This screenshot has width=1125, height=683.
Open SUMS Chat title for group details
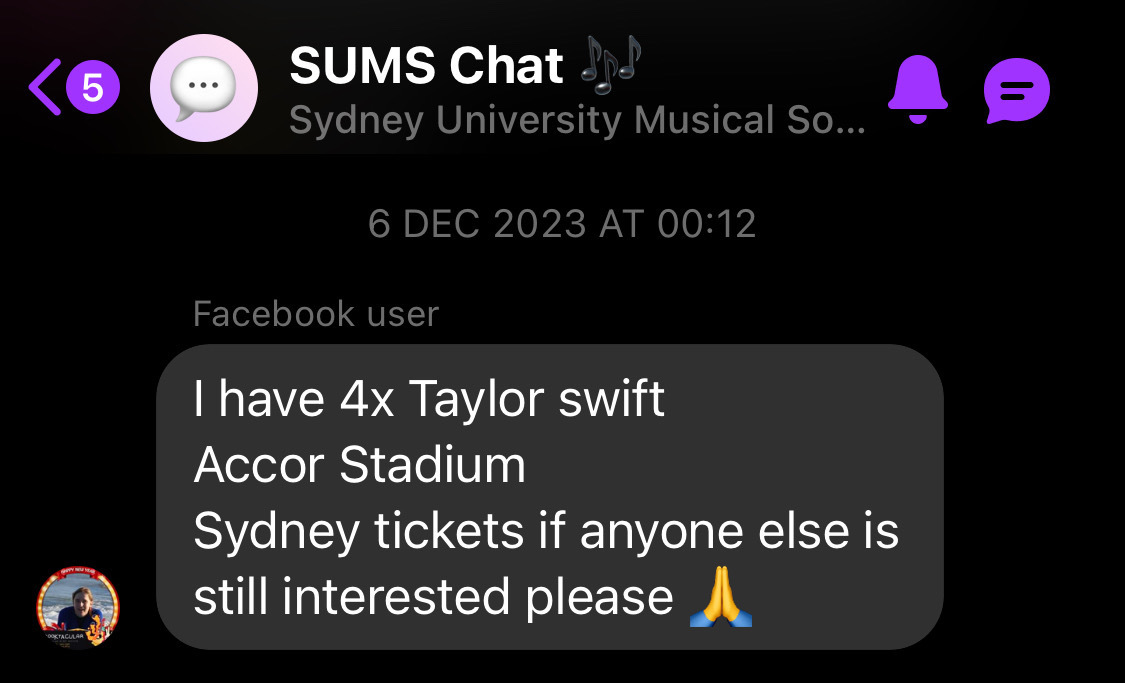coord(426,67)
